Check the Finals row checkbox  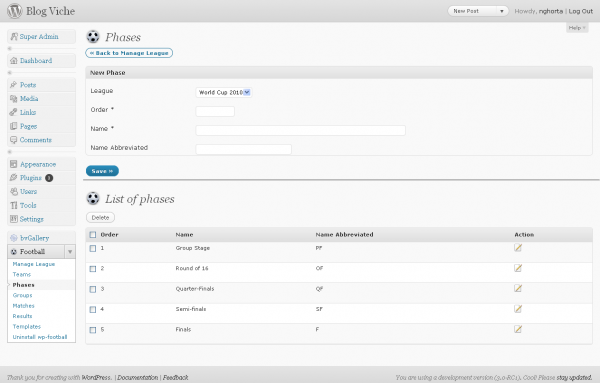pos(93,330)
